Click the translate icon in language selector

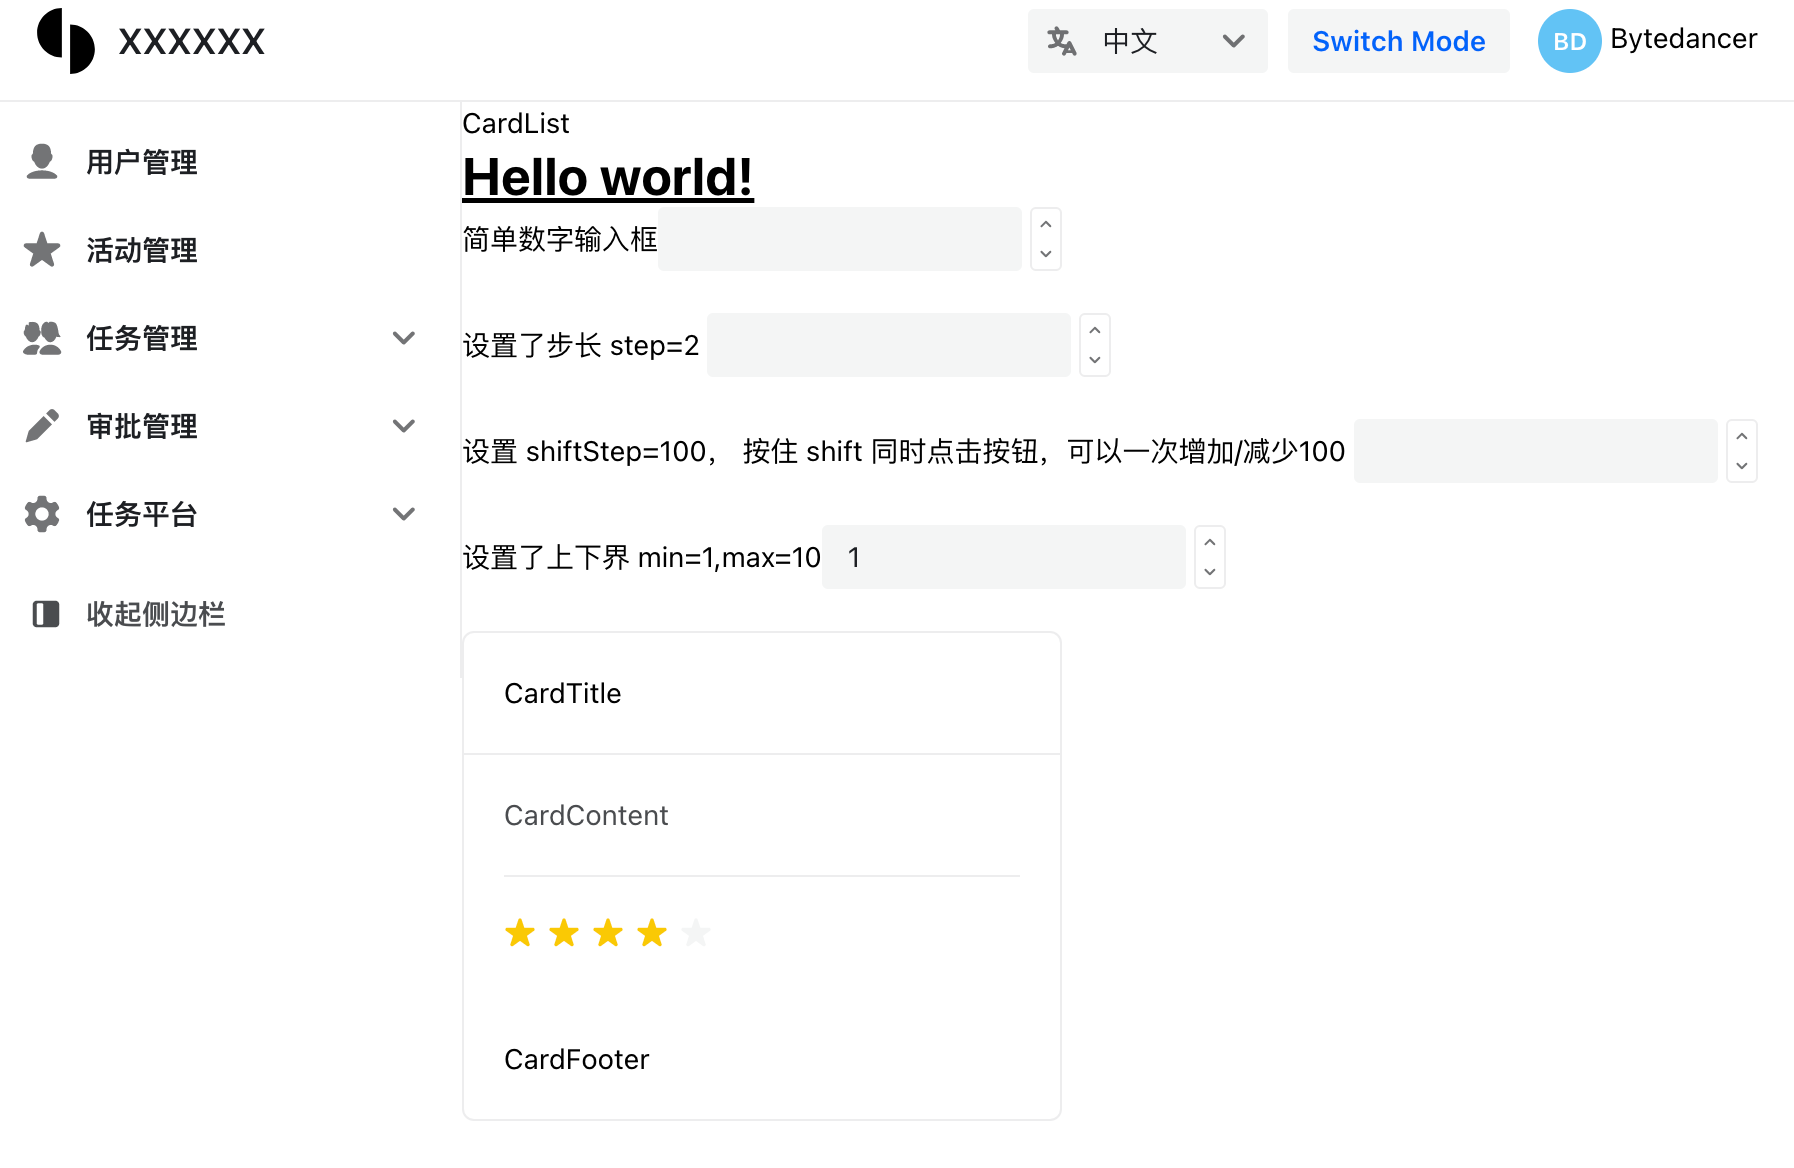coord(1062,41)
